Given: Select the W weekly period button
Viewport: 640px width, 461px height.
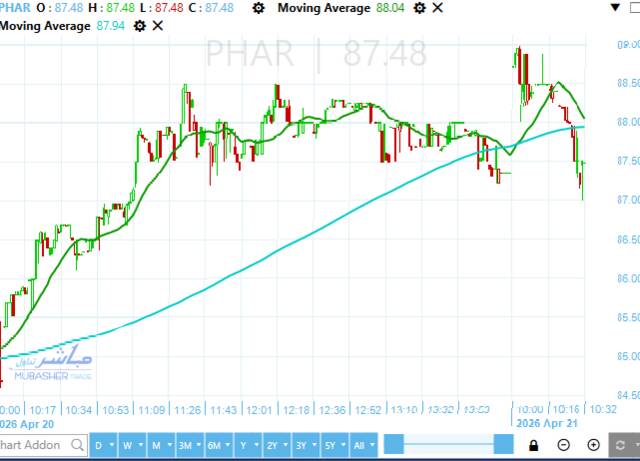Looking at the screenshot, I should [x=127, y=445].
